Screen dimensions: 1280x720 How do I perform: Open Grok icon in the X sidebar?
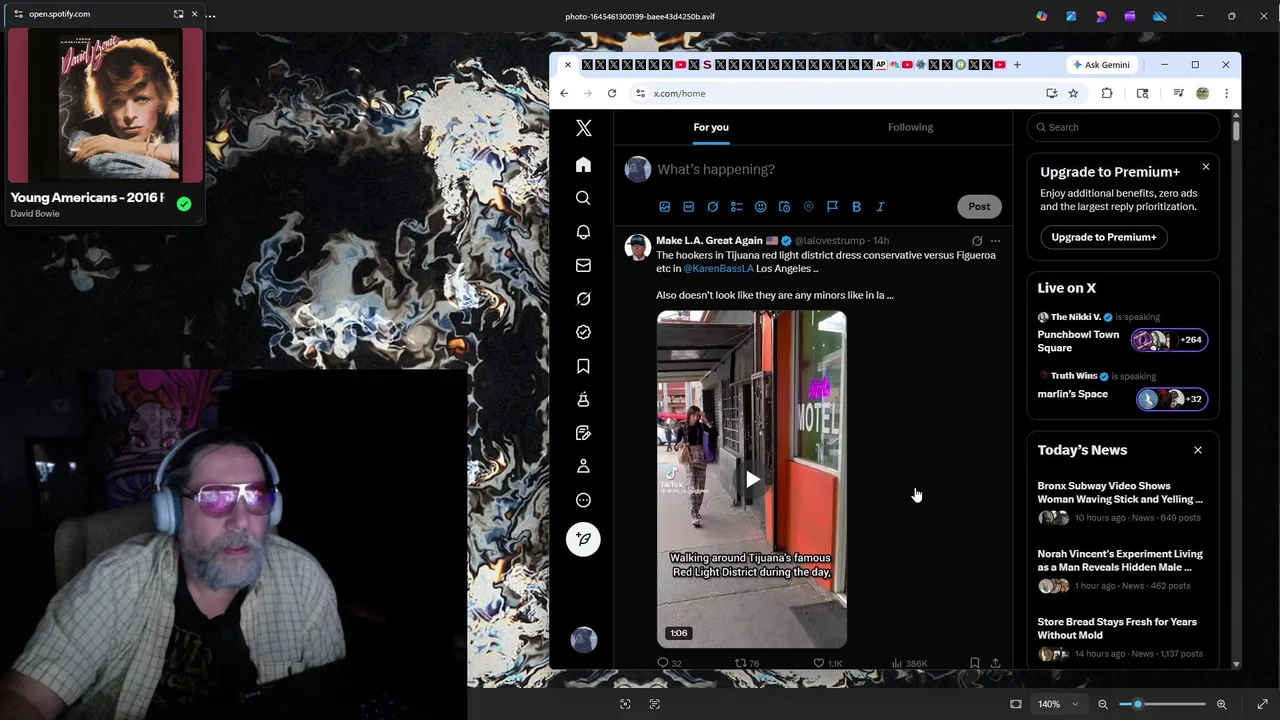(x=583, y=299)
